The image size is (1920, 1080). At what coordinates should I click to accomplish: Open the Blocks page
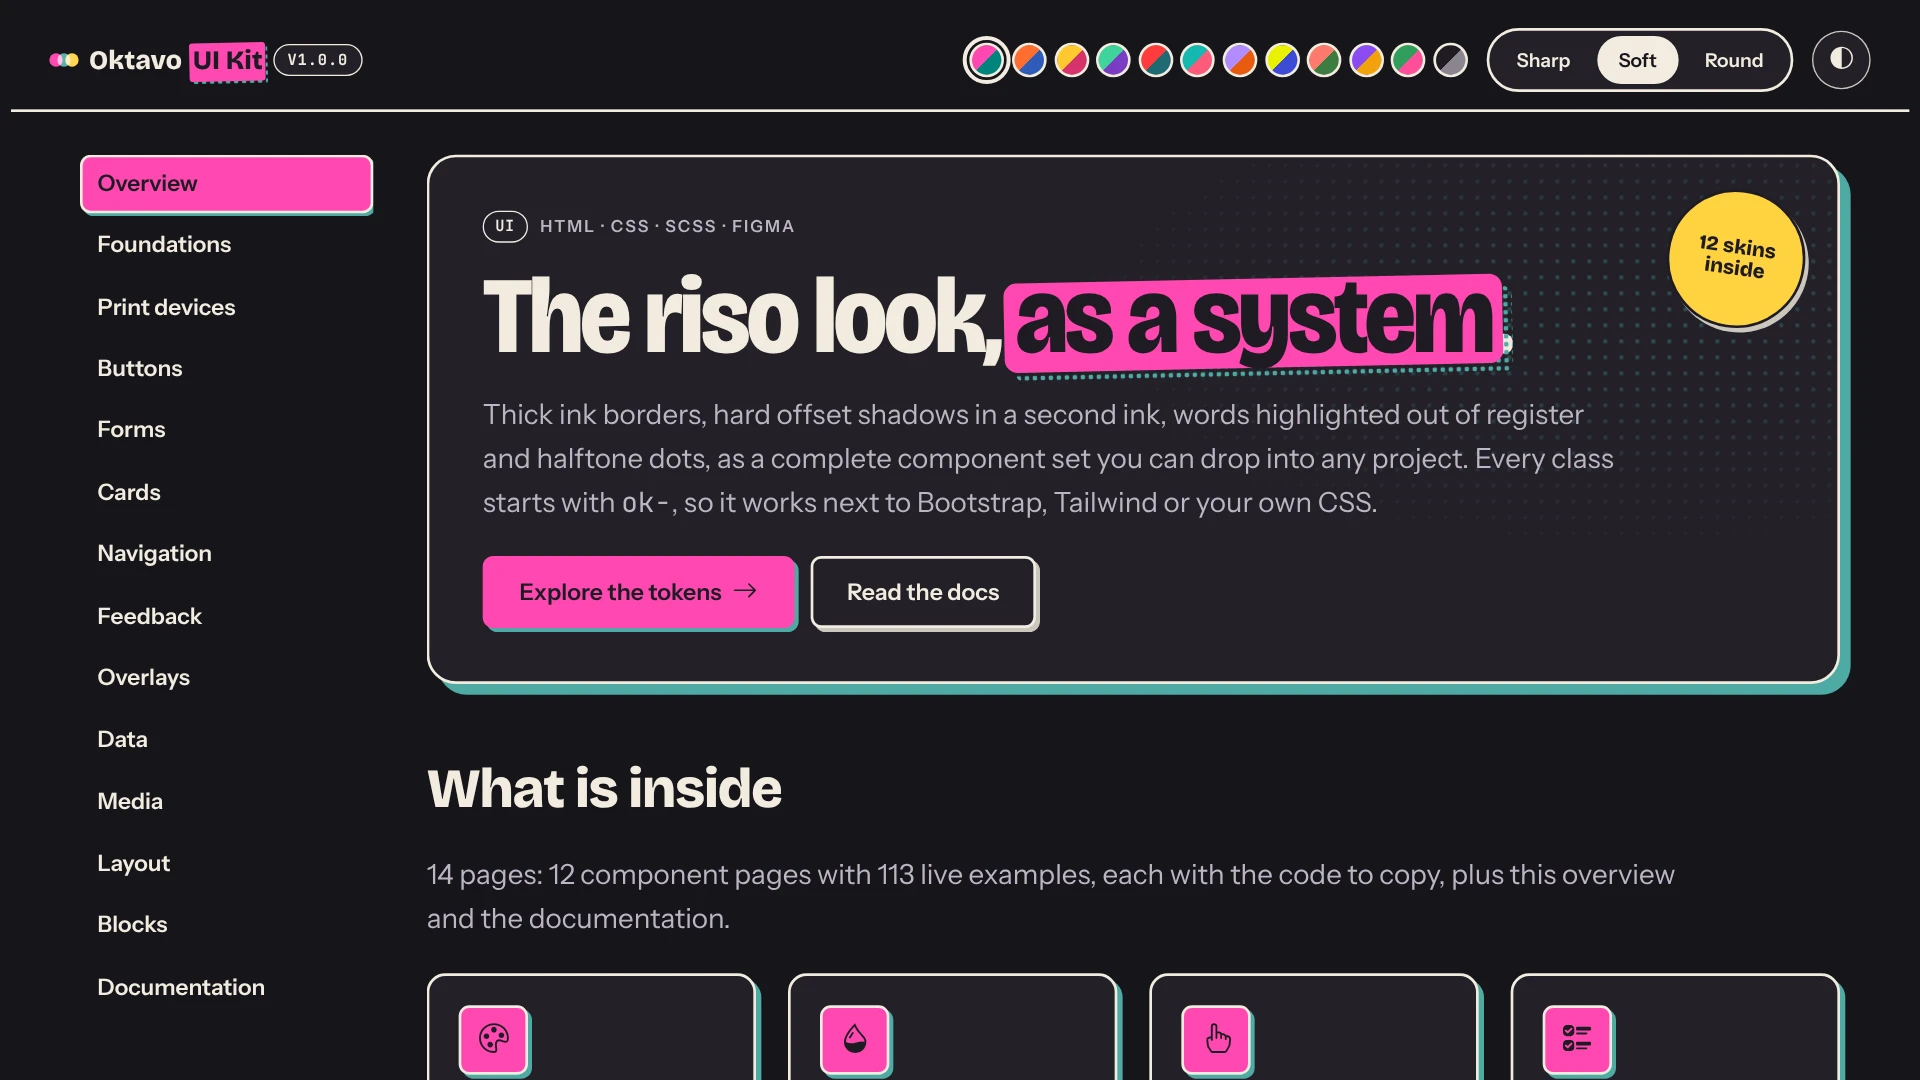[226, 924]
